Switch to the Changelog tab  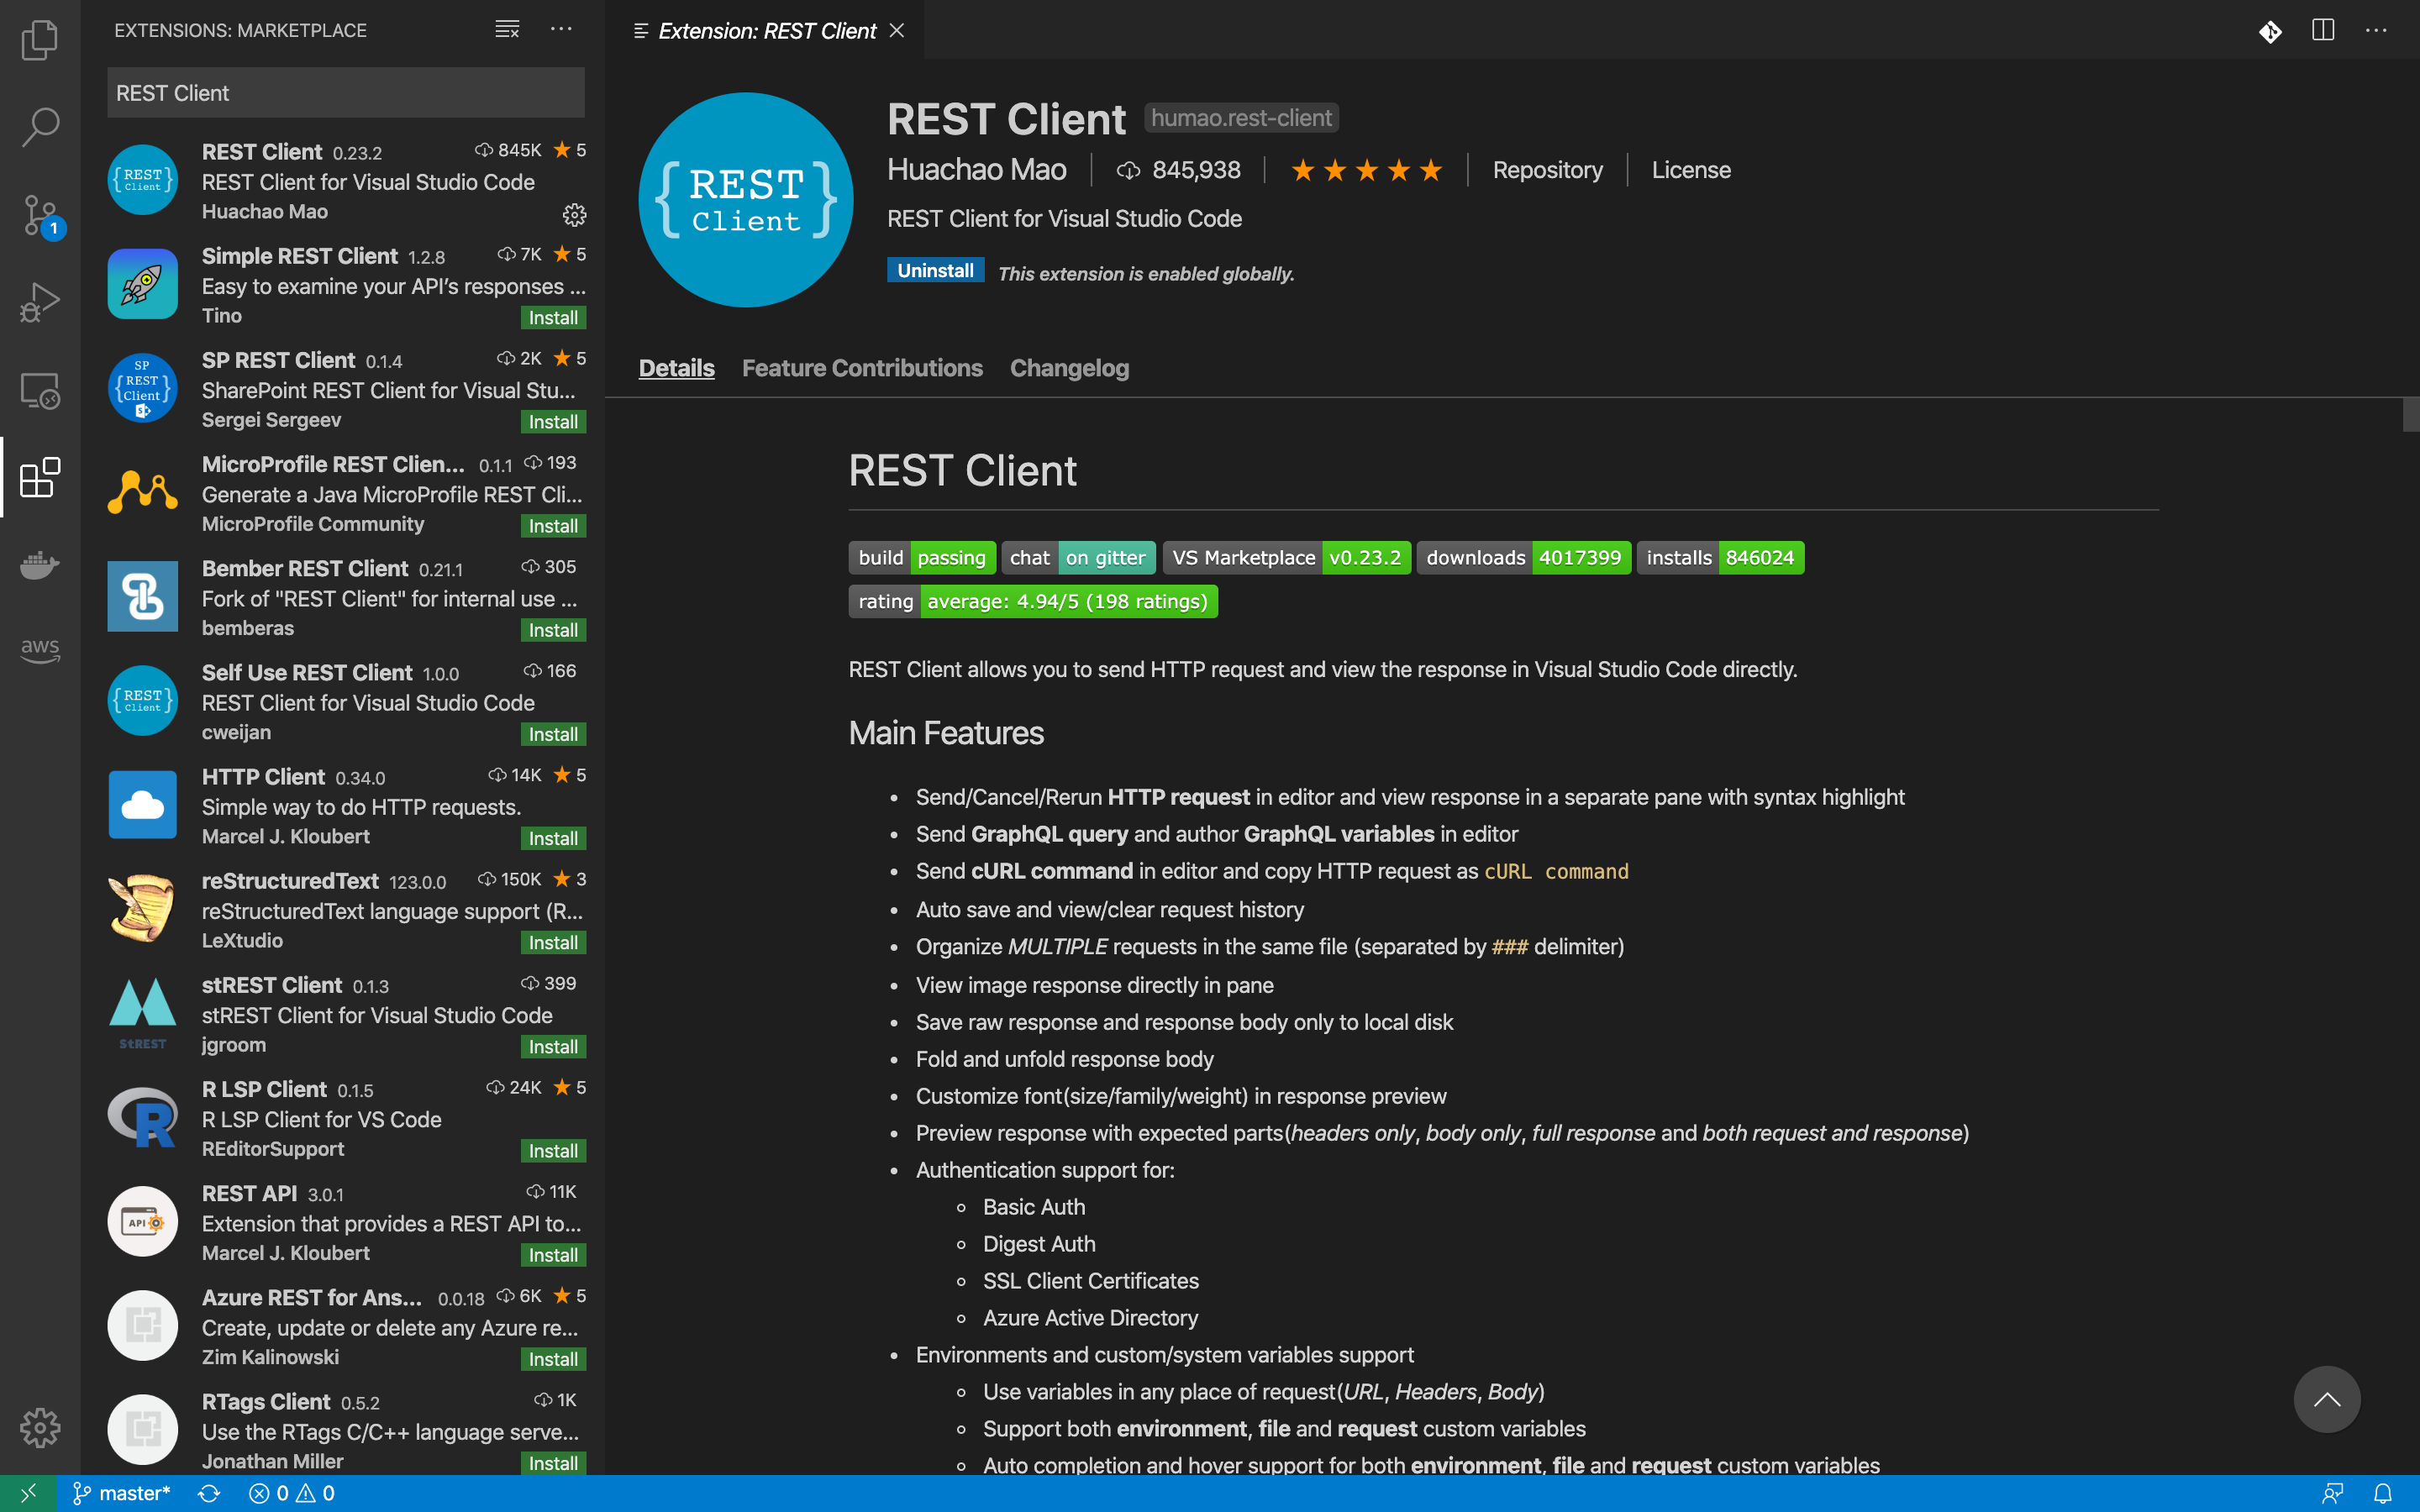(1069, 368)
